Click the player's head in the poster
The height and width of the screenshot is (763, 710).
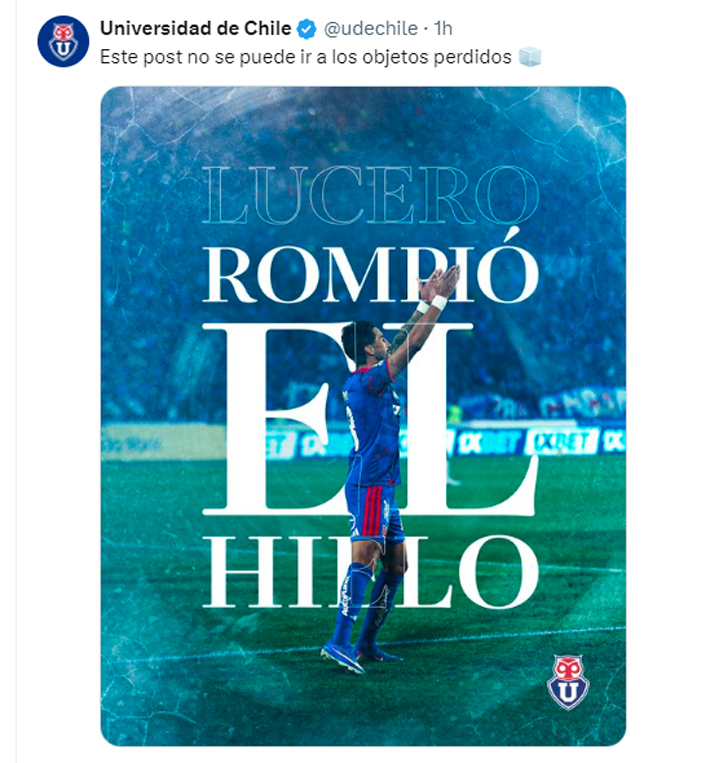[x=364, y=341]
